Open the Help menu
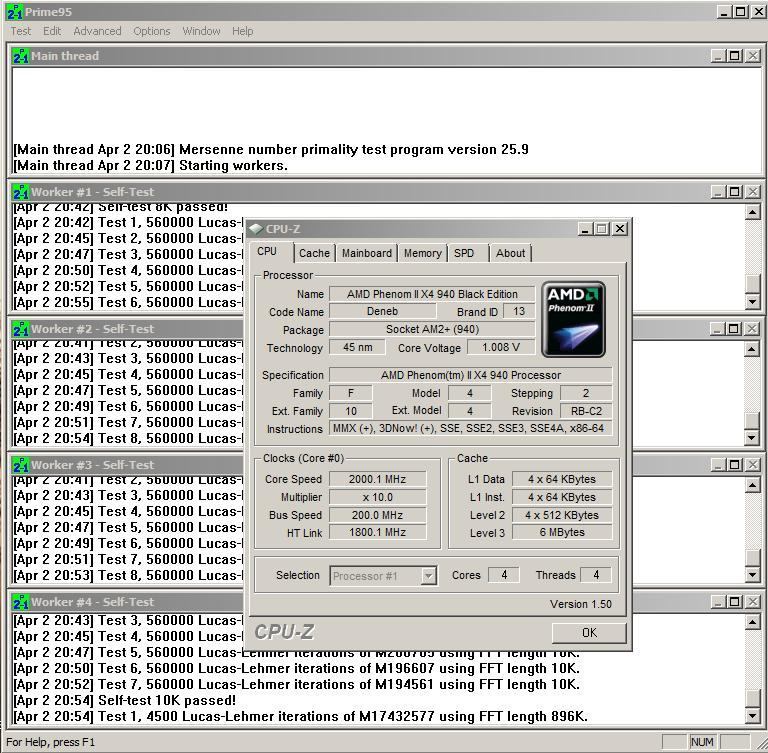This screenshot has width=768, height=753. click(x=242, y=31)
